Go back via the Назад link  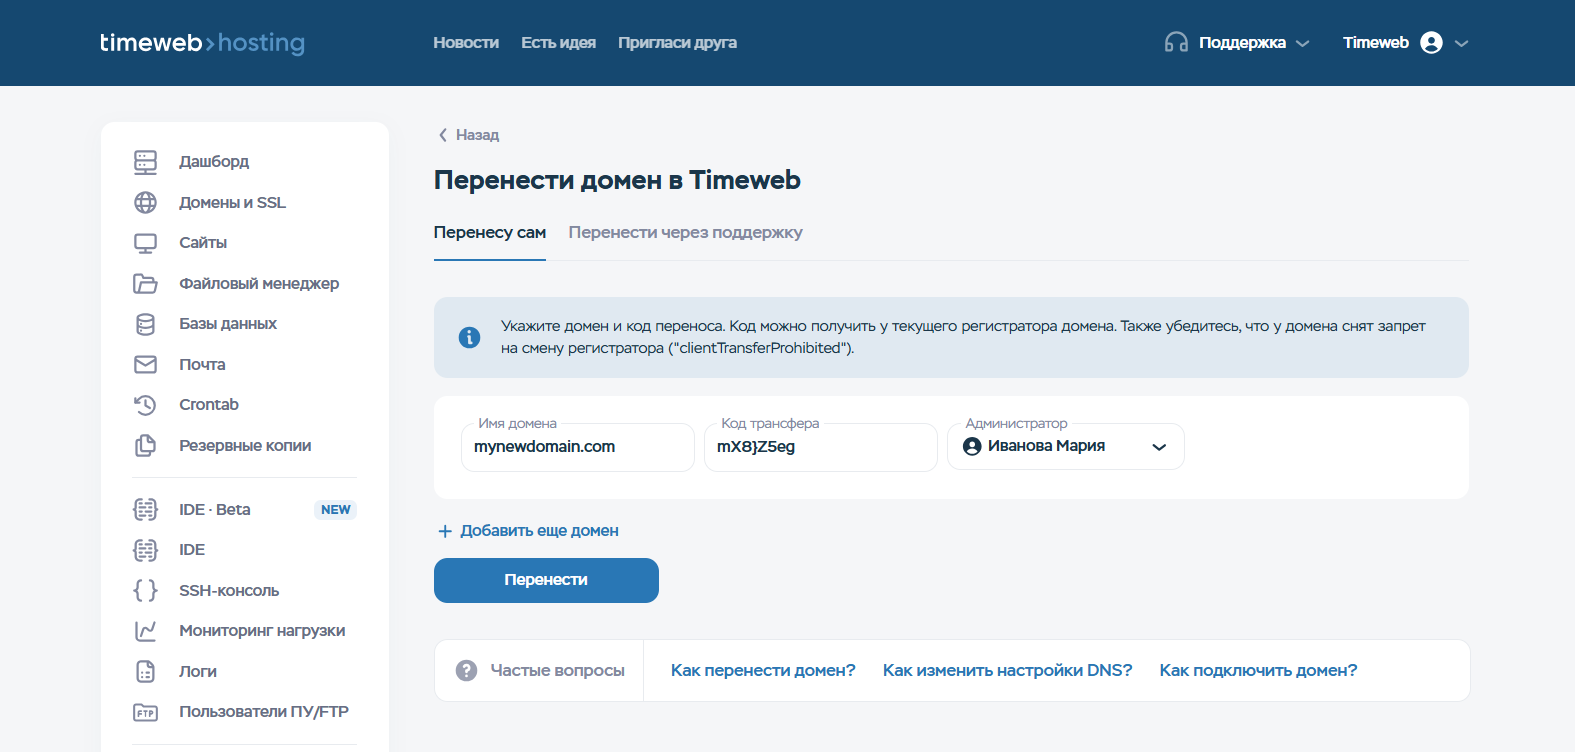477,135
